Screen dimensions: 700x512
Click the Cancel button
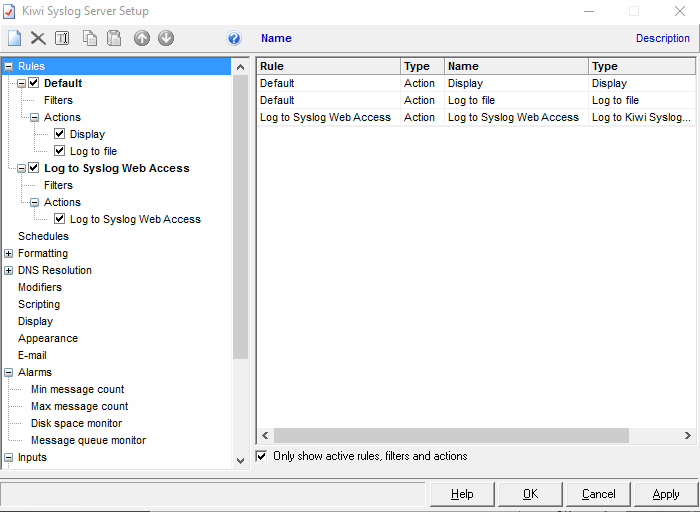click(598, 494)
